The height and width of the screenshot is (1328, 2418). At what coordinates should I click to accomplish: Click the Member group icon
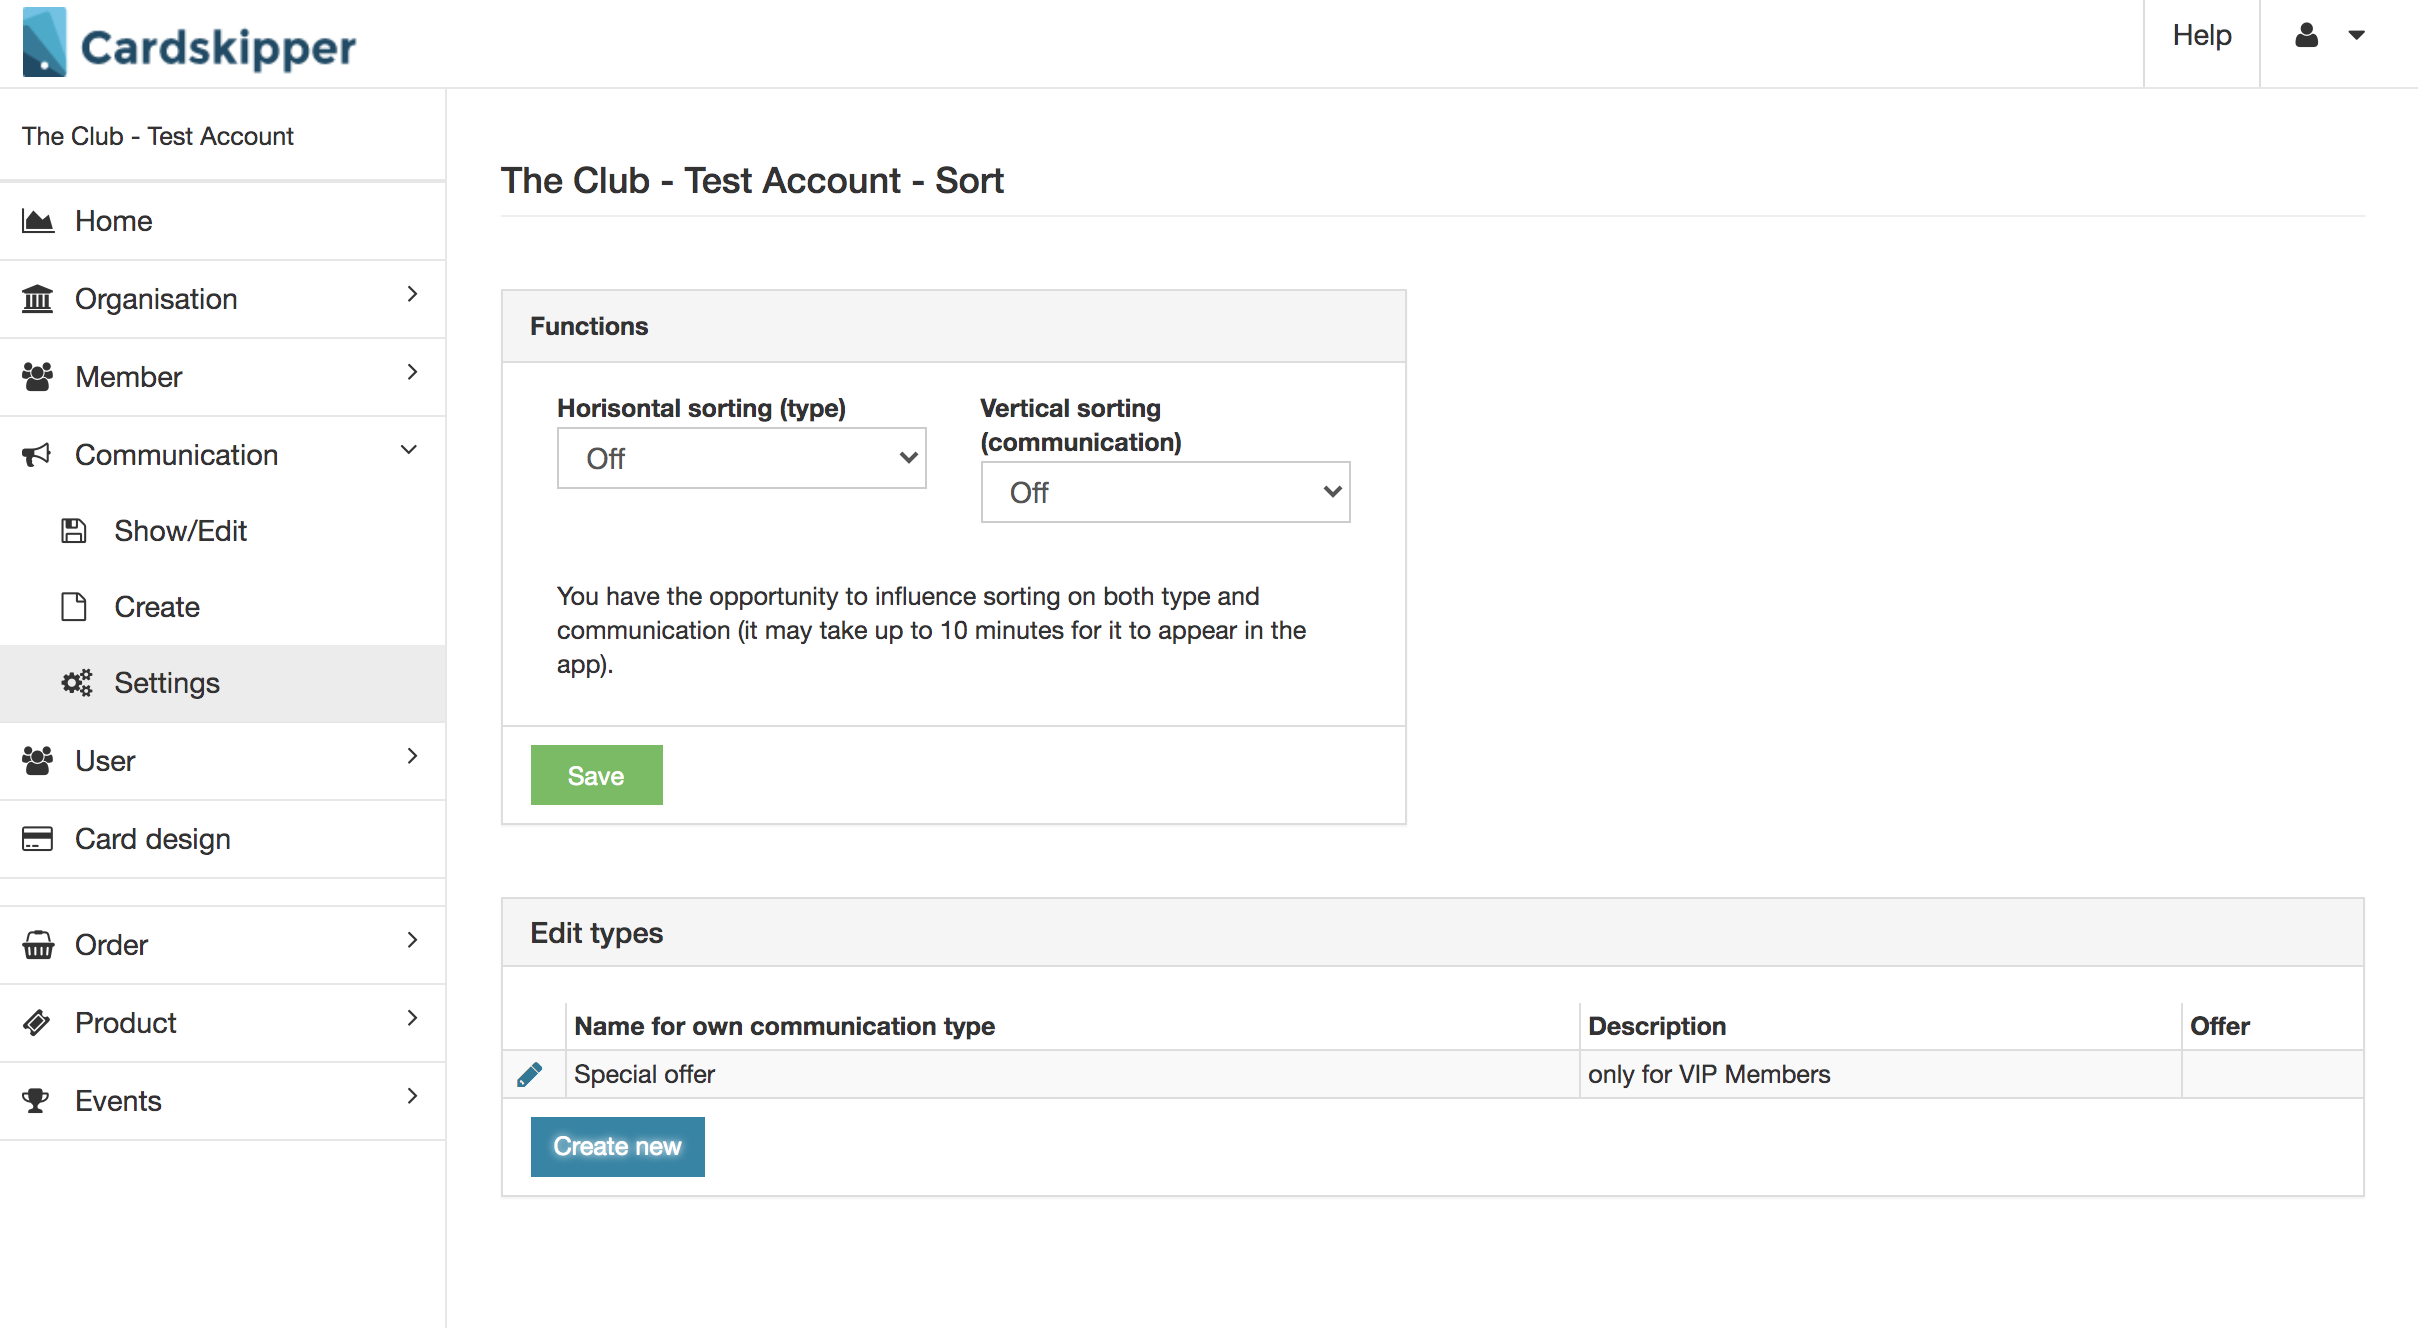tap(38, 377)
